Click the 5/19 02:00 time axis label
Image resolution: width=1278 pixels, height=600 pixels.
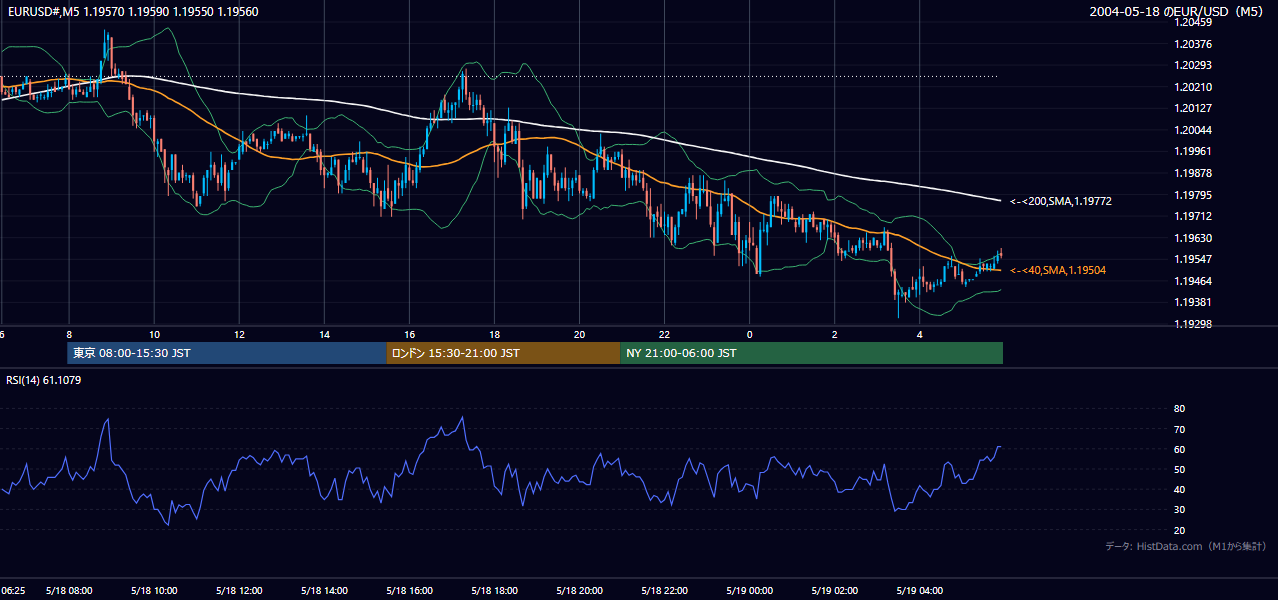click(834, 591)
